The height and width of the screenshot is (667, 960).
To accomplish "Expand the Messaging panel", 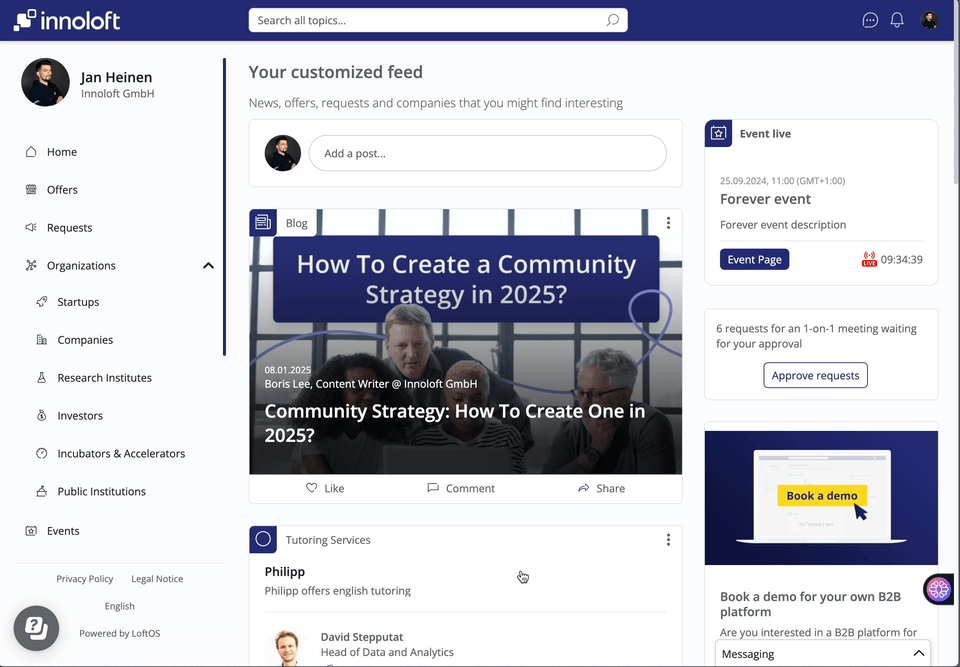I will (x=918, y=653).
